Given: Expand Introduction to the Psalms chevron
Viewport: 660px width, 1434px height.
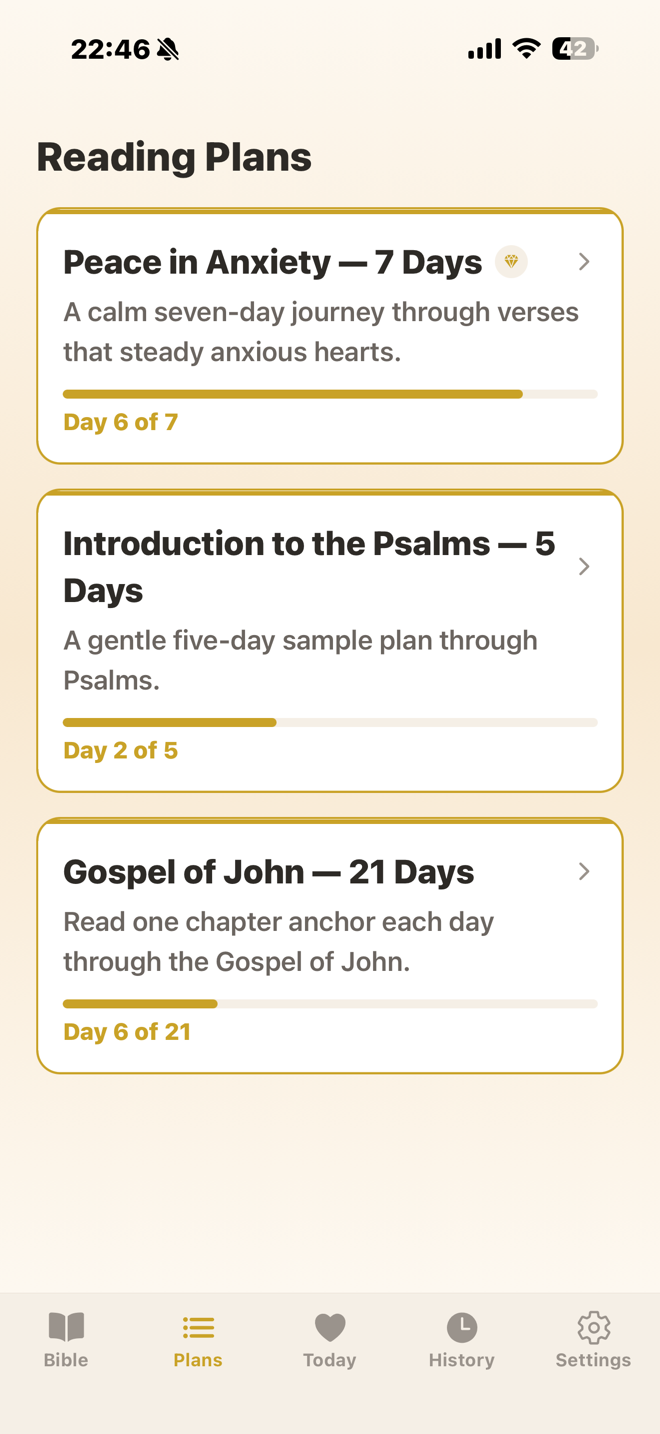Looking at the screenshot, I should pyautogui.click(x=584, y=567).
